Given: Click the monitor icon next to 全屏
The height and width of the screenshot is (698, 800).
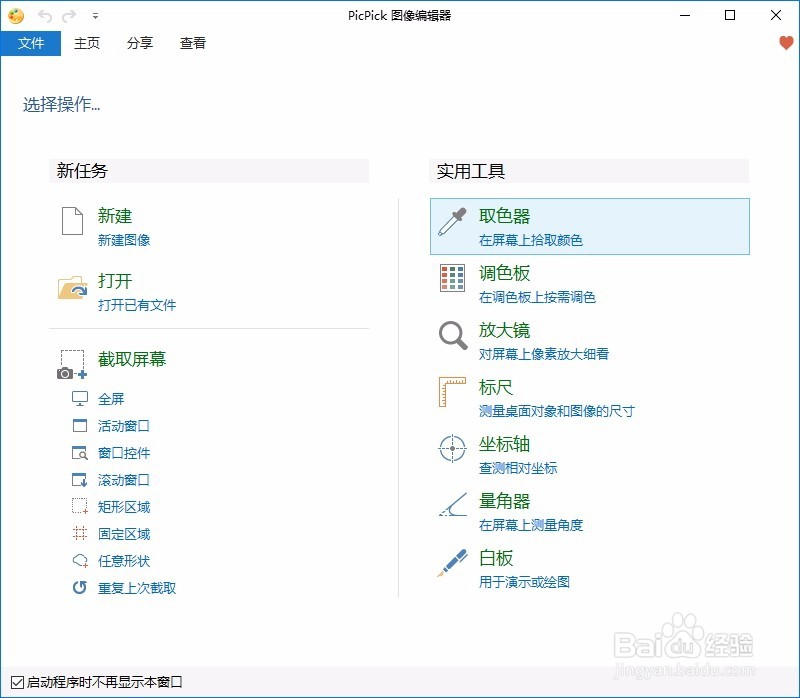Looking at the screenshot, I should pyautogui.click(x=80, y=398).
